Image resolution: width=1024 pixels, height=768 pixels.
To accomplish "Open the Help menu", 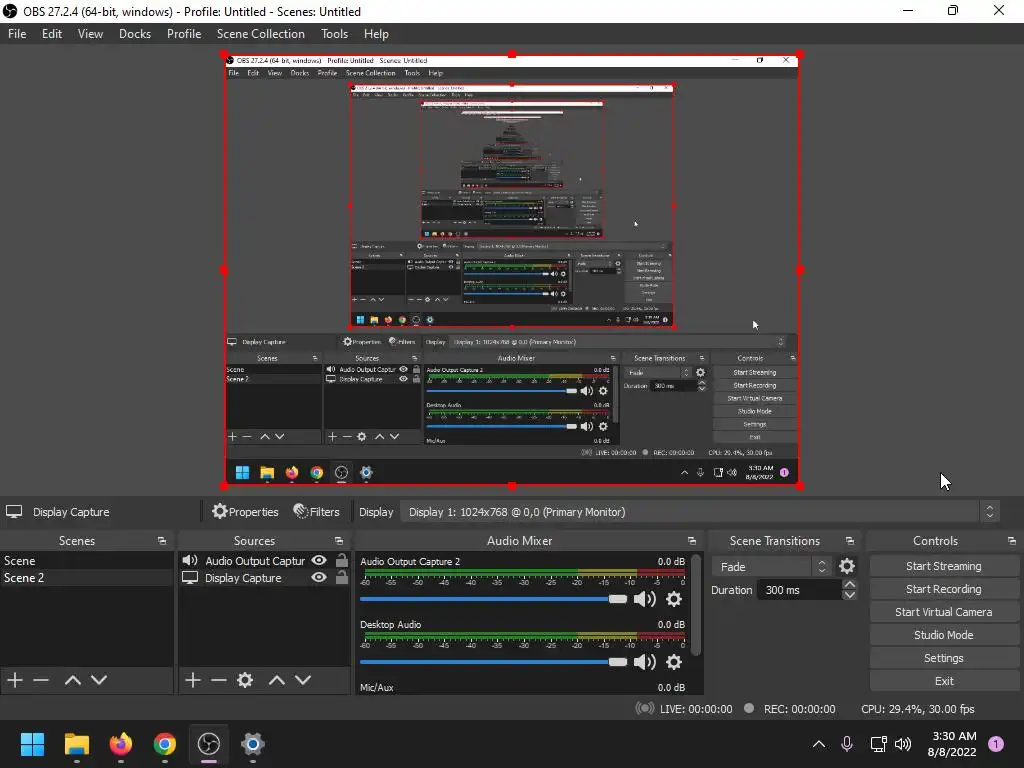I will point(376,34).
